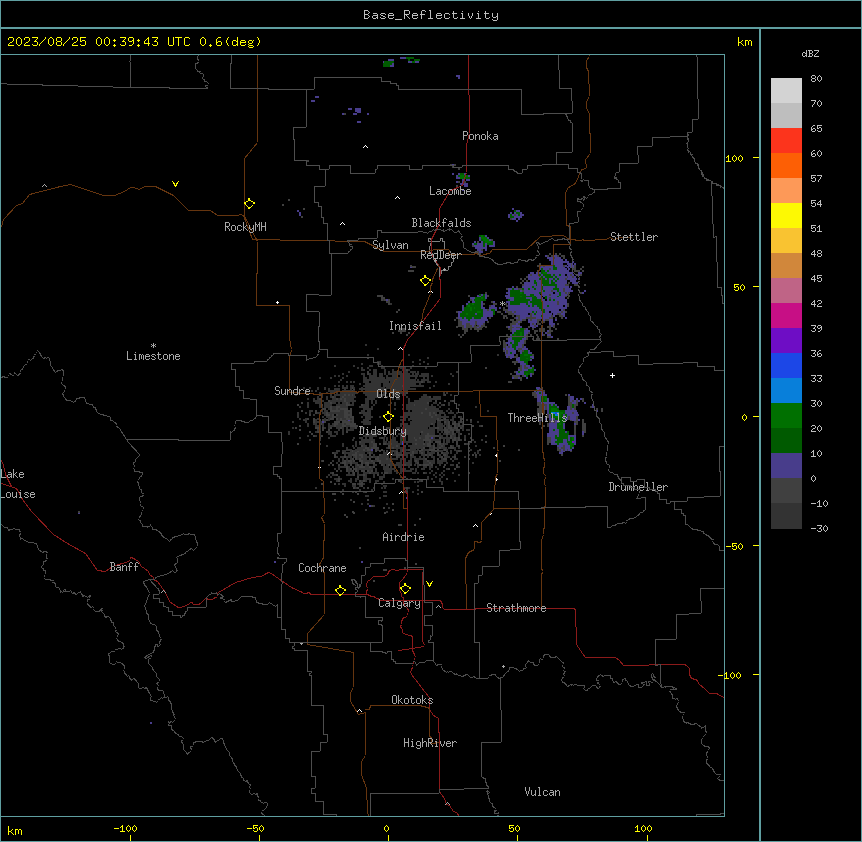Select the Strathmore label
This screenshot has width=862, height=842.
516,608
